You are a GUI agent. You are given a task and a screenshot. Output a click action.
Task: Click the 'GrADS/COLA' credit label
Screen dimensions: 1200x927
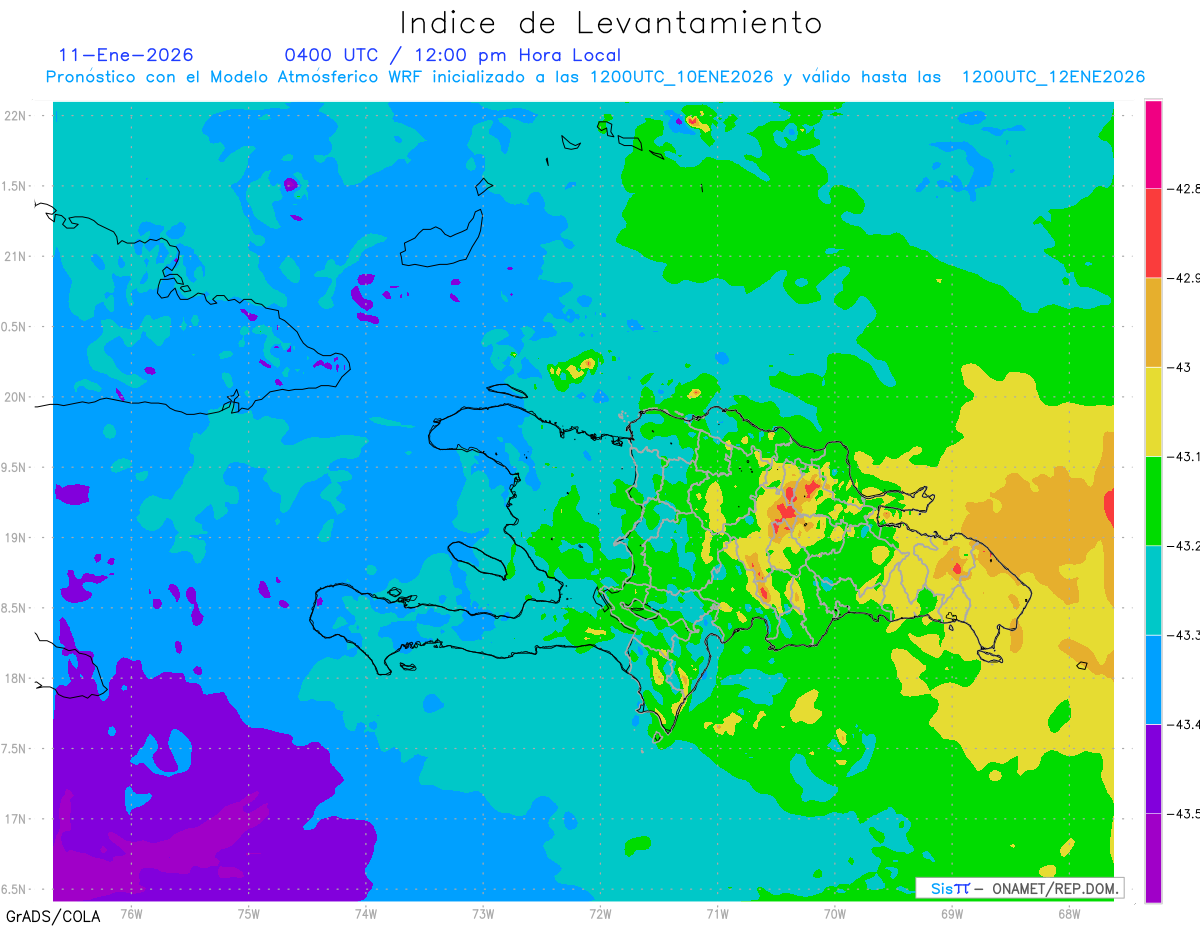[x=53, y=916]
